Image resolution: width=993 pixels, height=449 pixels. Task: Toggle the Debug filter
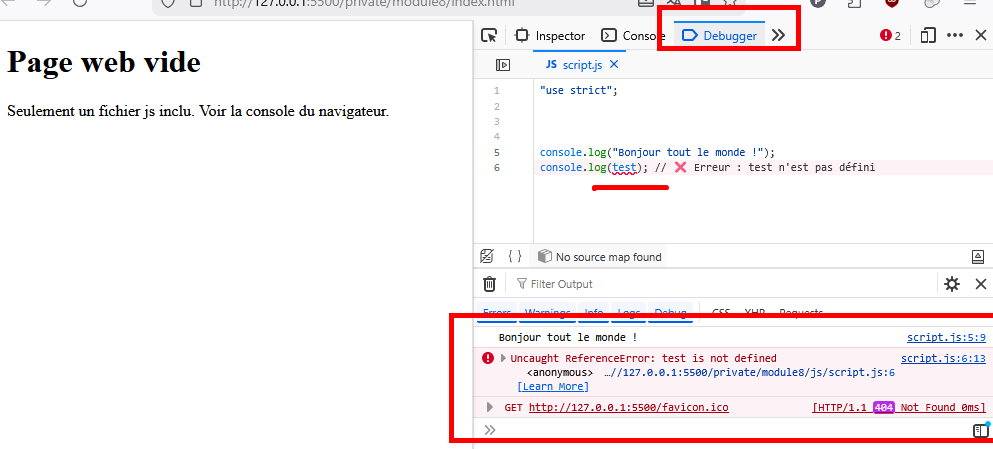click(670, 313)
